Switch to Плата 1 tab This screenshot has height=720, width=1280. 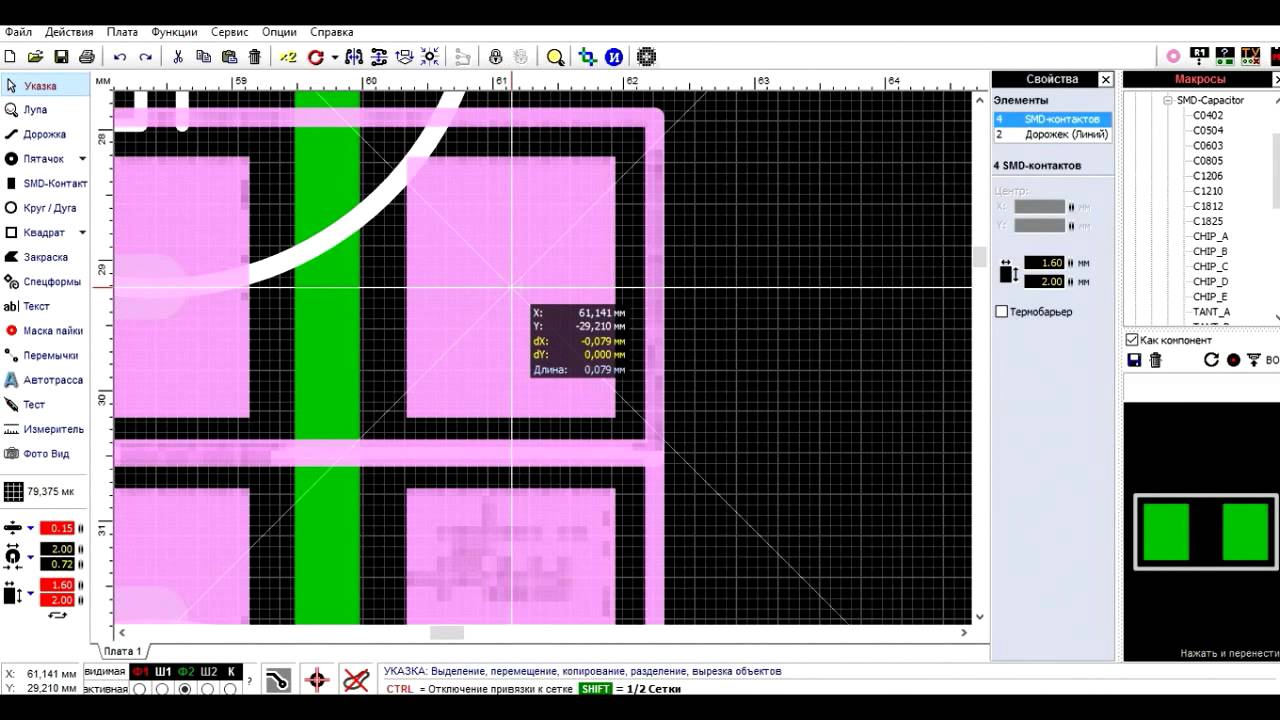click(122, 651)
